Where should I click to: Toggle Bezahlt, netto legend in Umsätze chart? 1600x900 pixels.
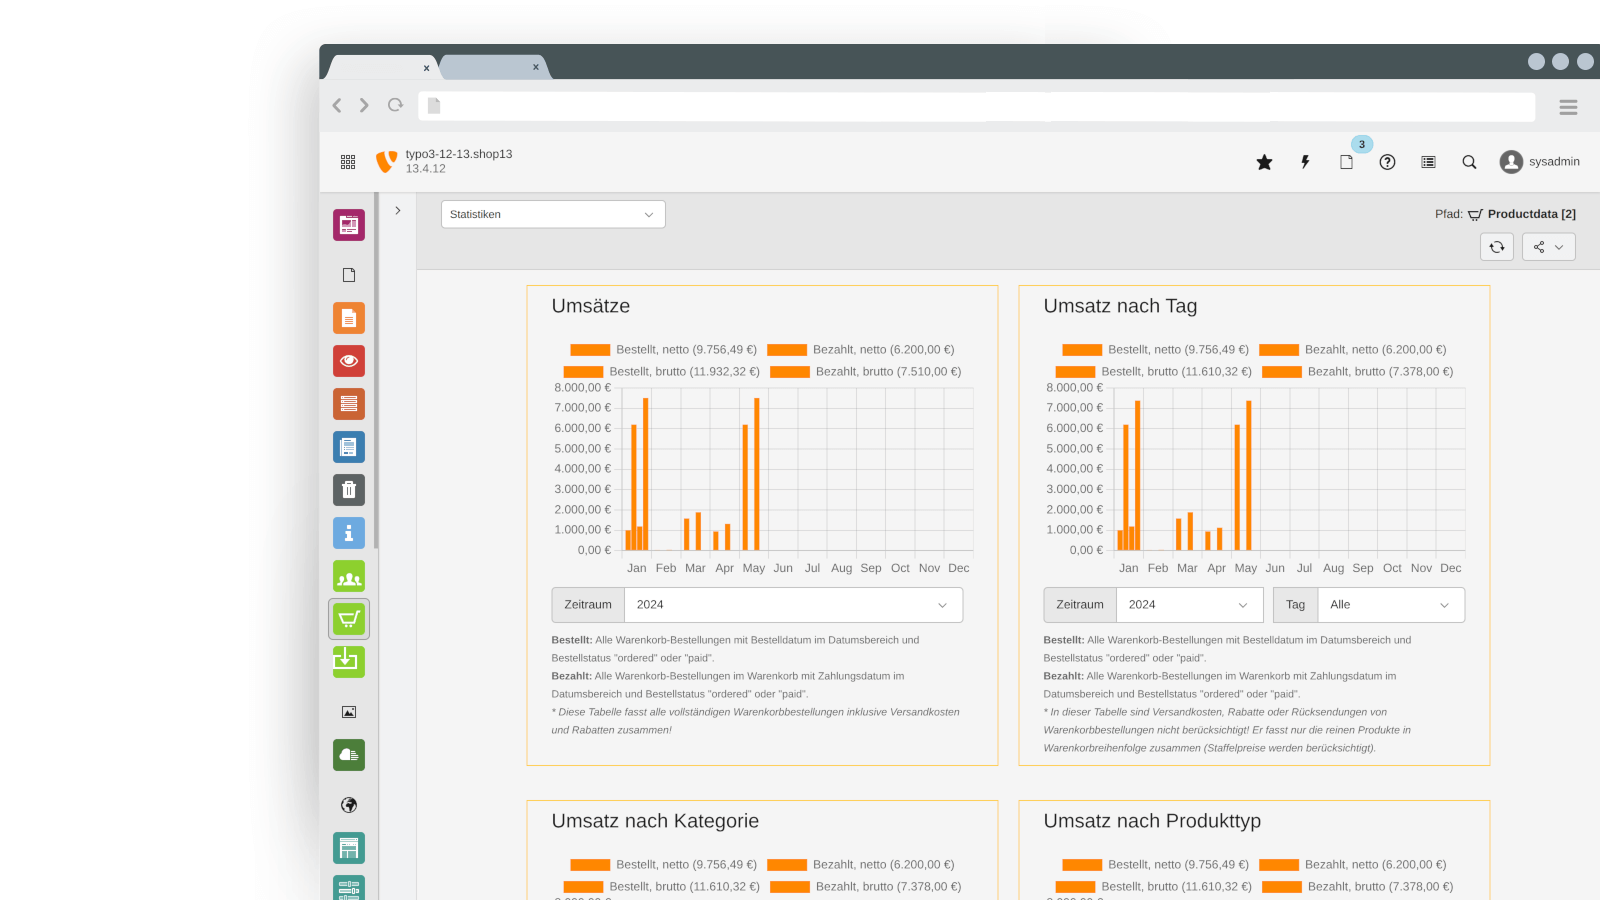click(861, 350)
